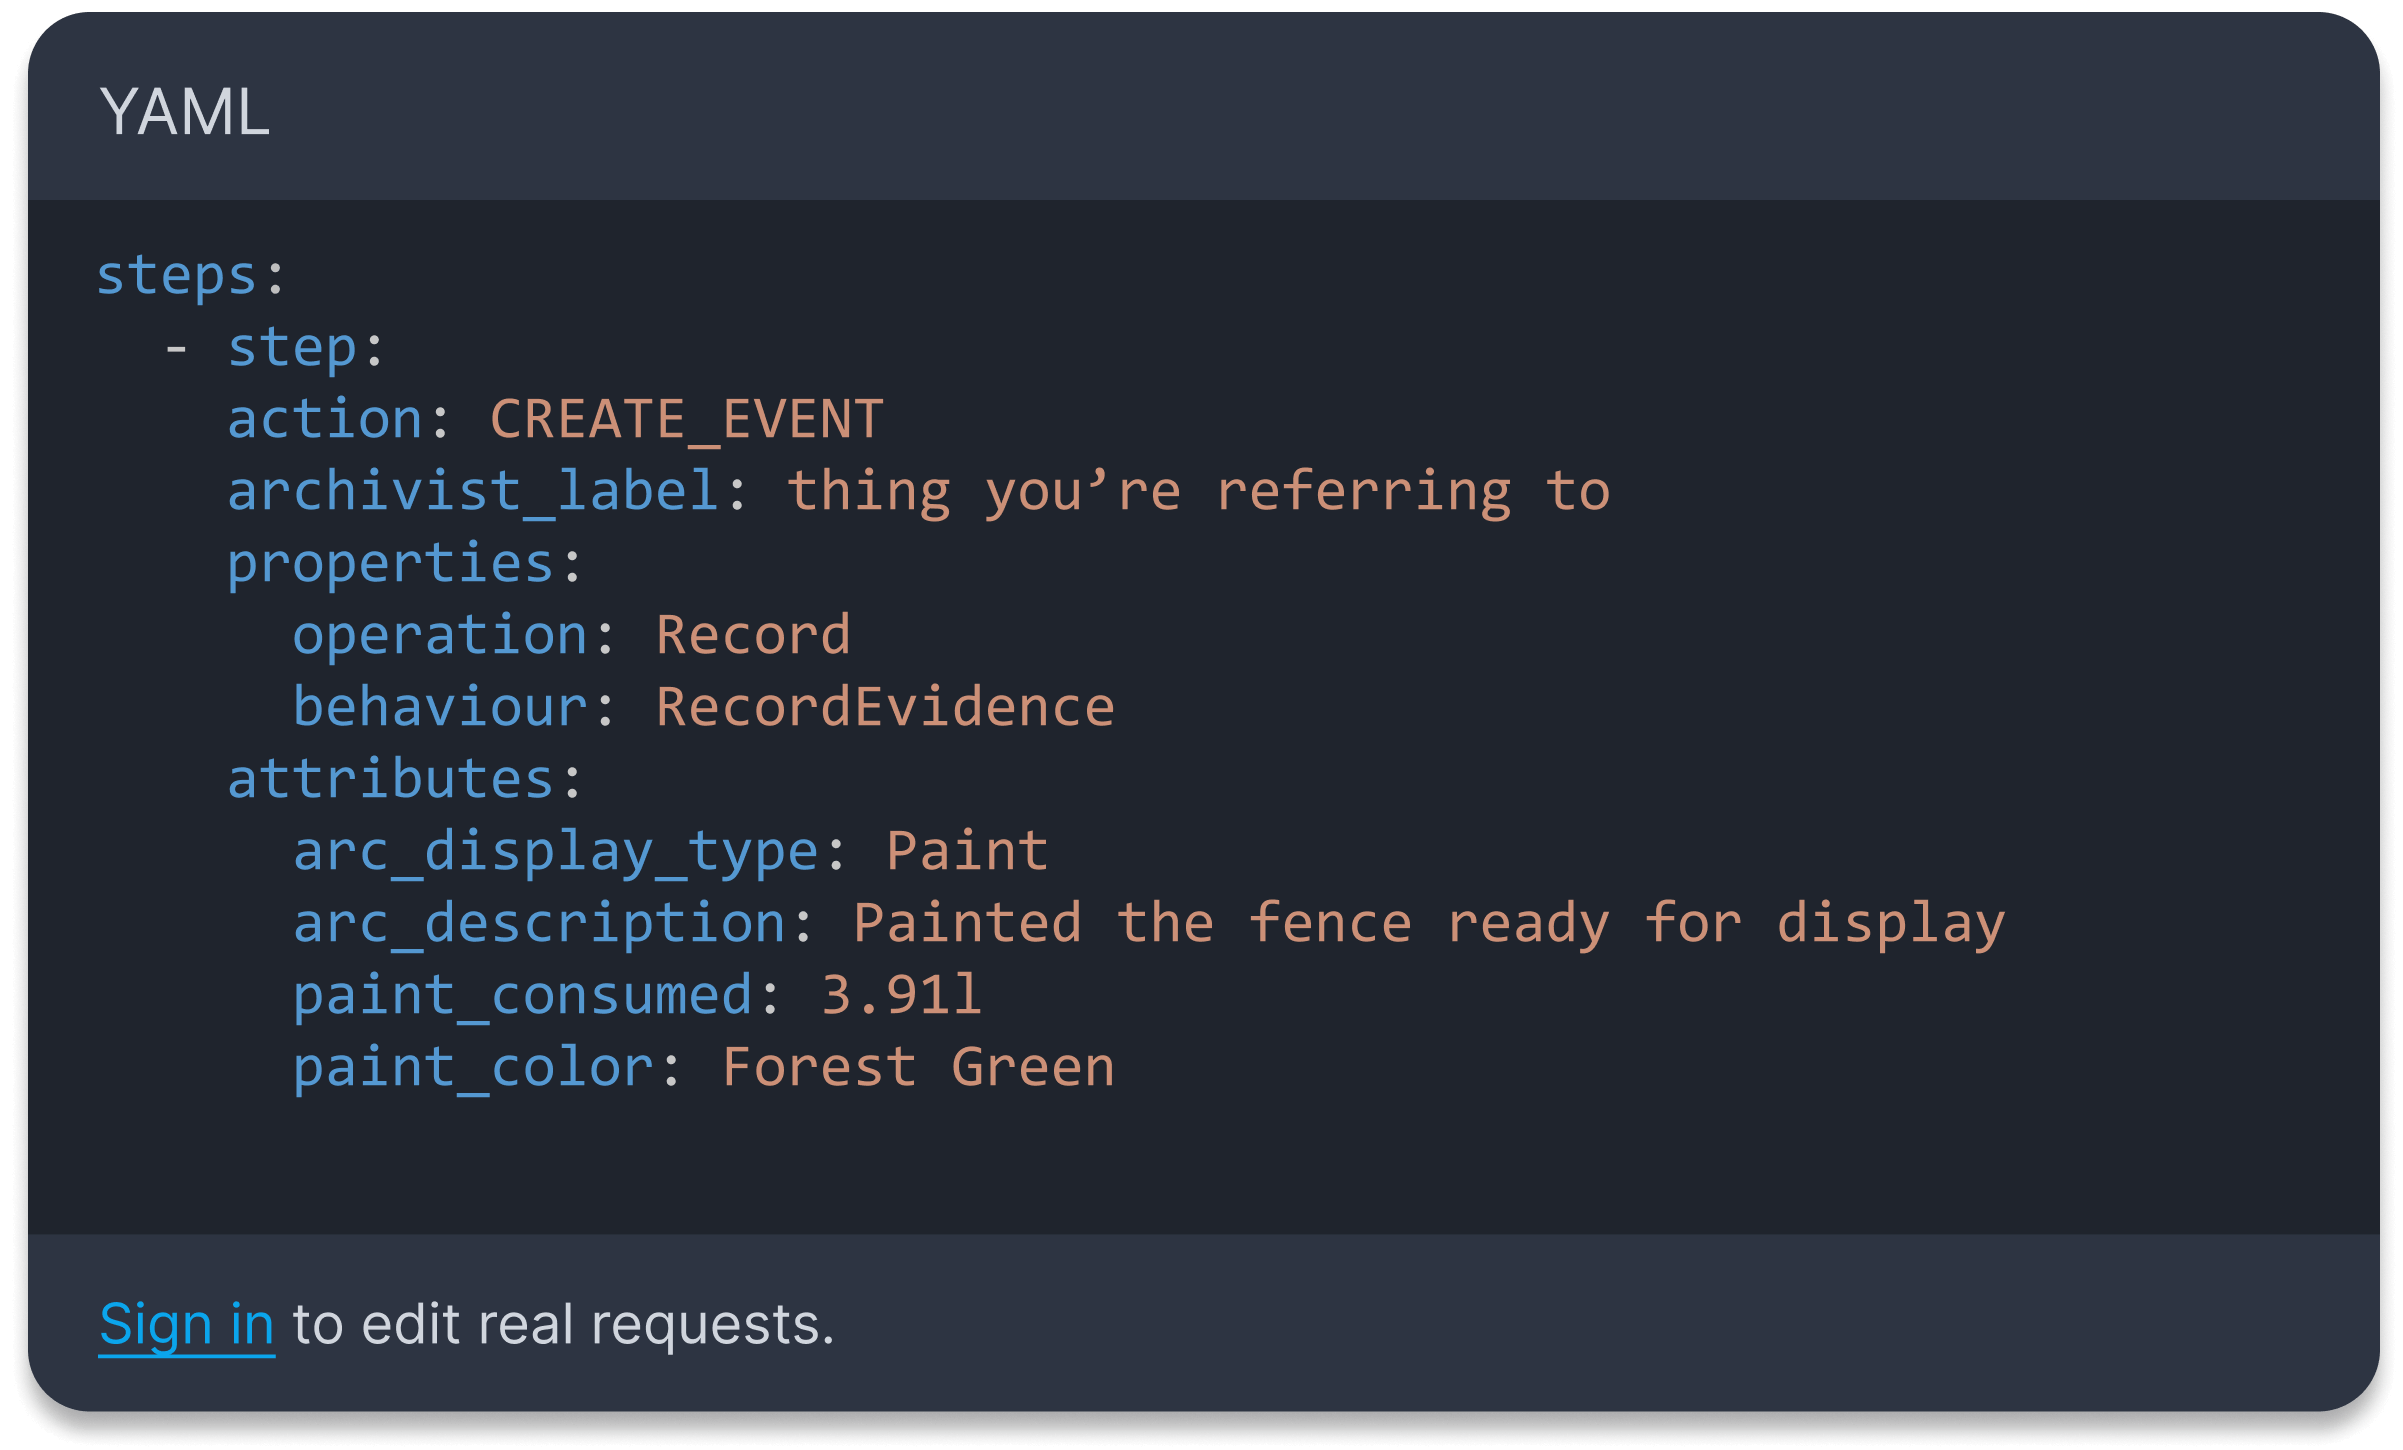Click the attributes key
This screenshot has height=1450, width=2403.
pos(391,779)
